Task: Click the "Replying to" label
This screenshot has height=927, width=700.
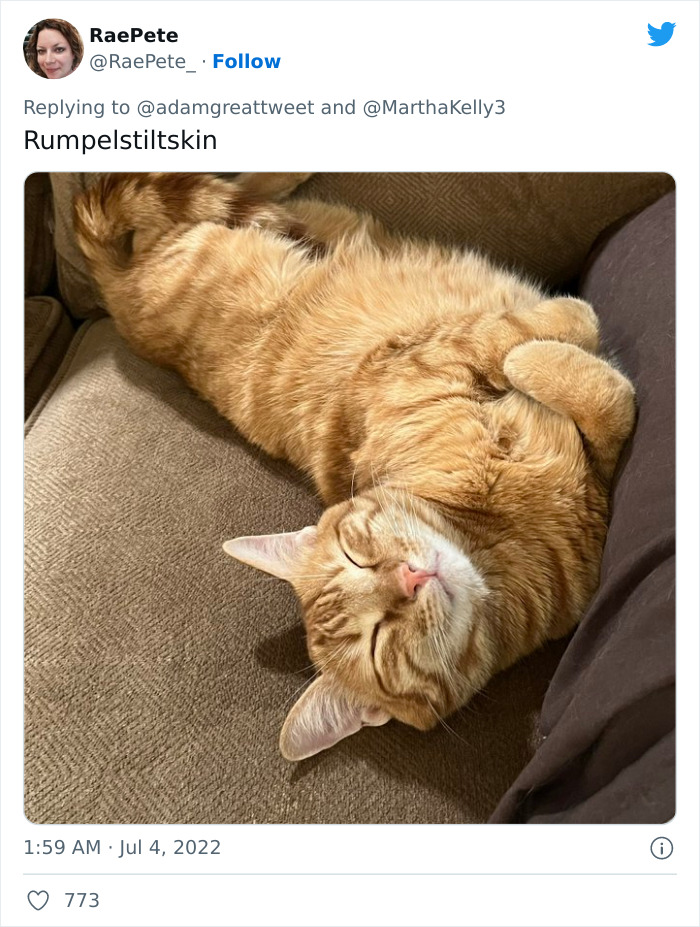Action: (x=76, y=108)
